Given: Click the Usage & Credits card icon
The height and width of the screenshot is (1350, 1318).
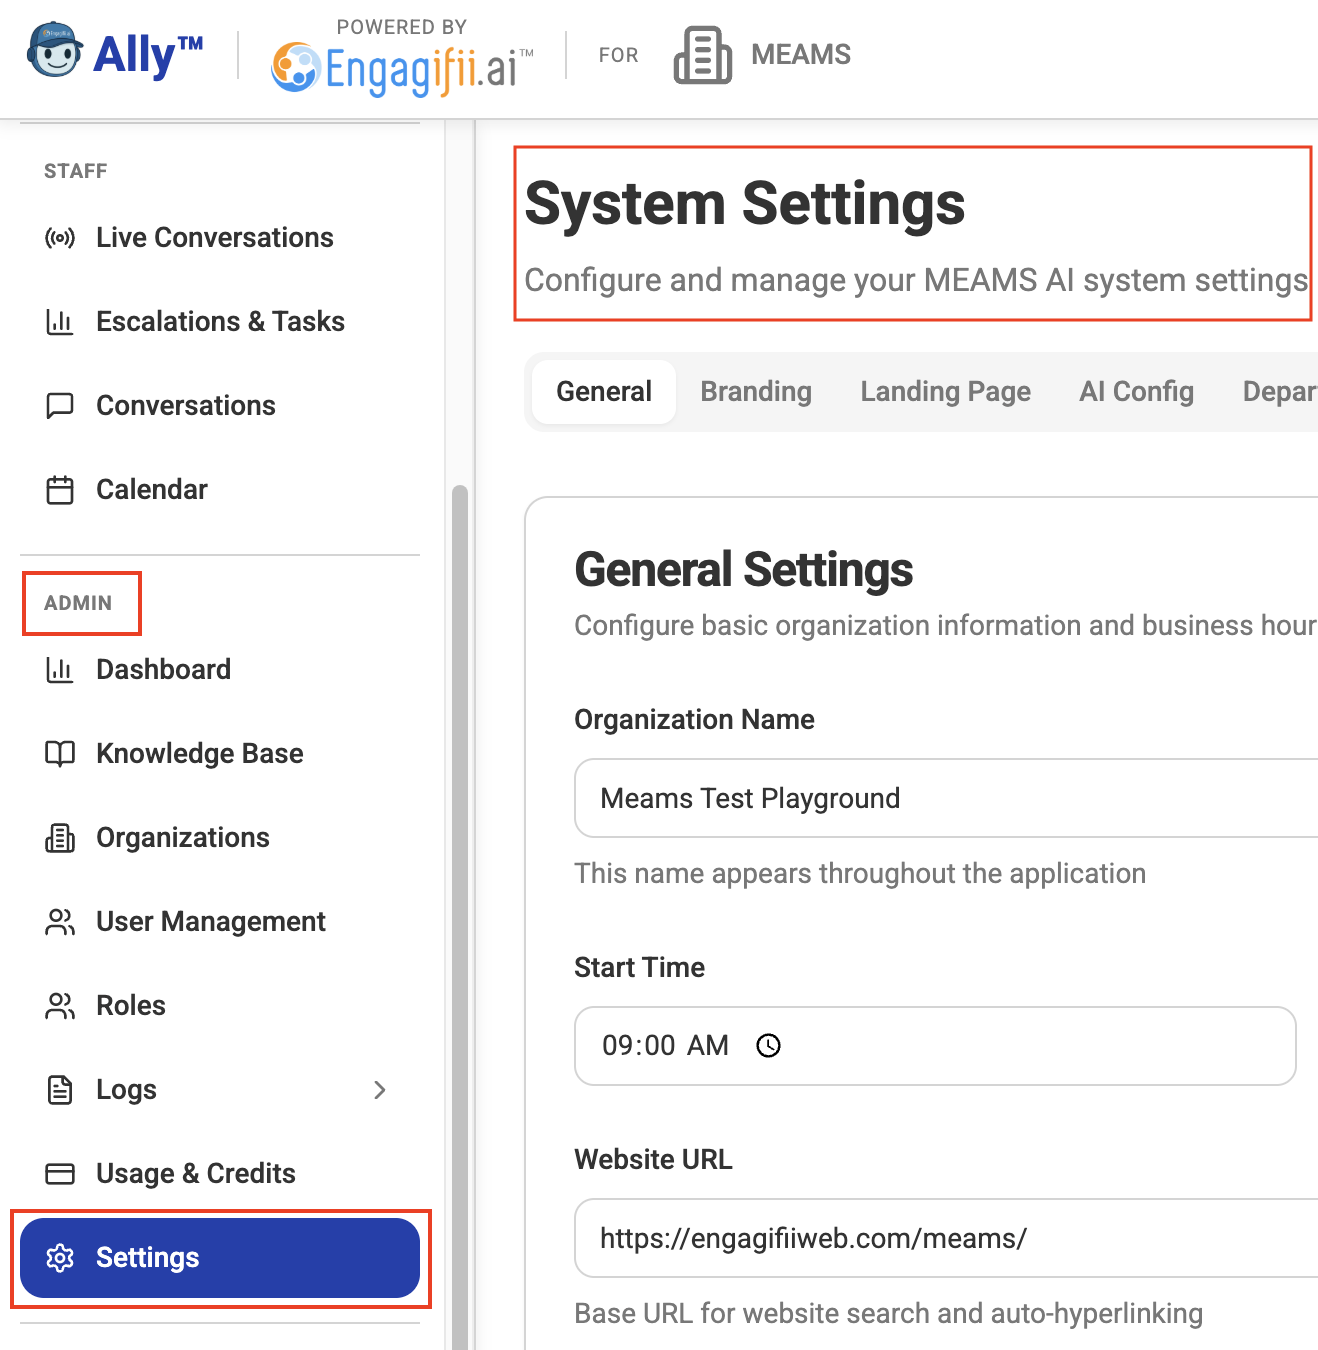Looking at the screenshot, I should 60,1174.
